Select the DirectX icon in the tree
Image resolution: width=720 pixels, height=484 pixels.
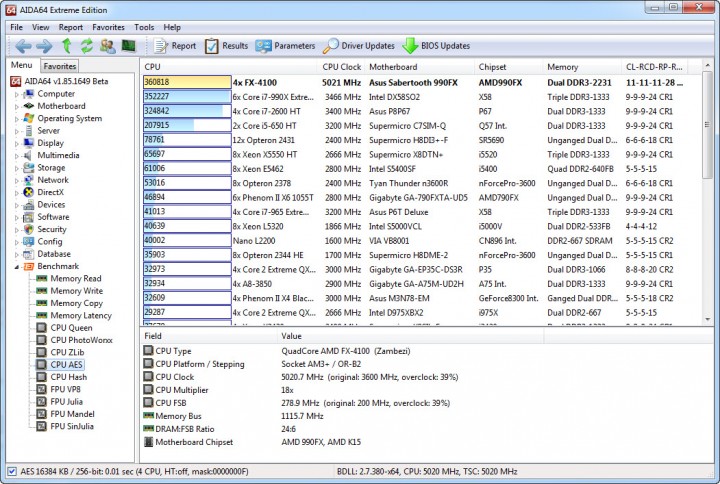click(28, 192)
